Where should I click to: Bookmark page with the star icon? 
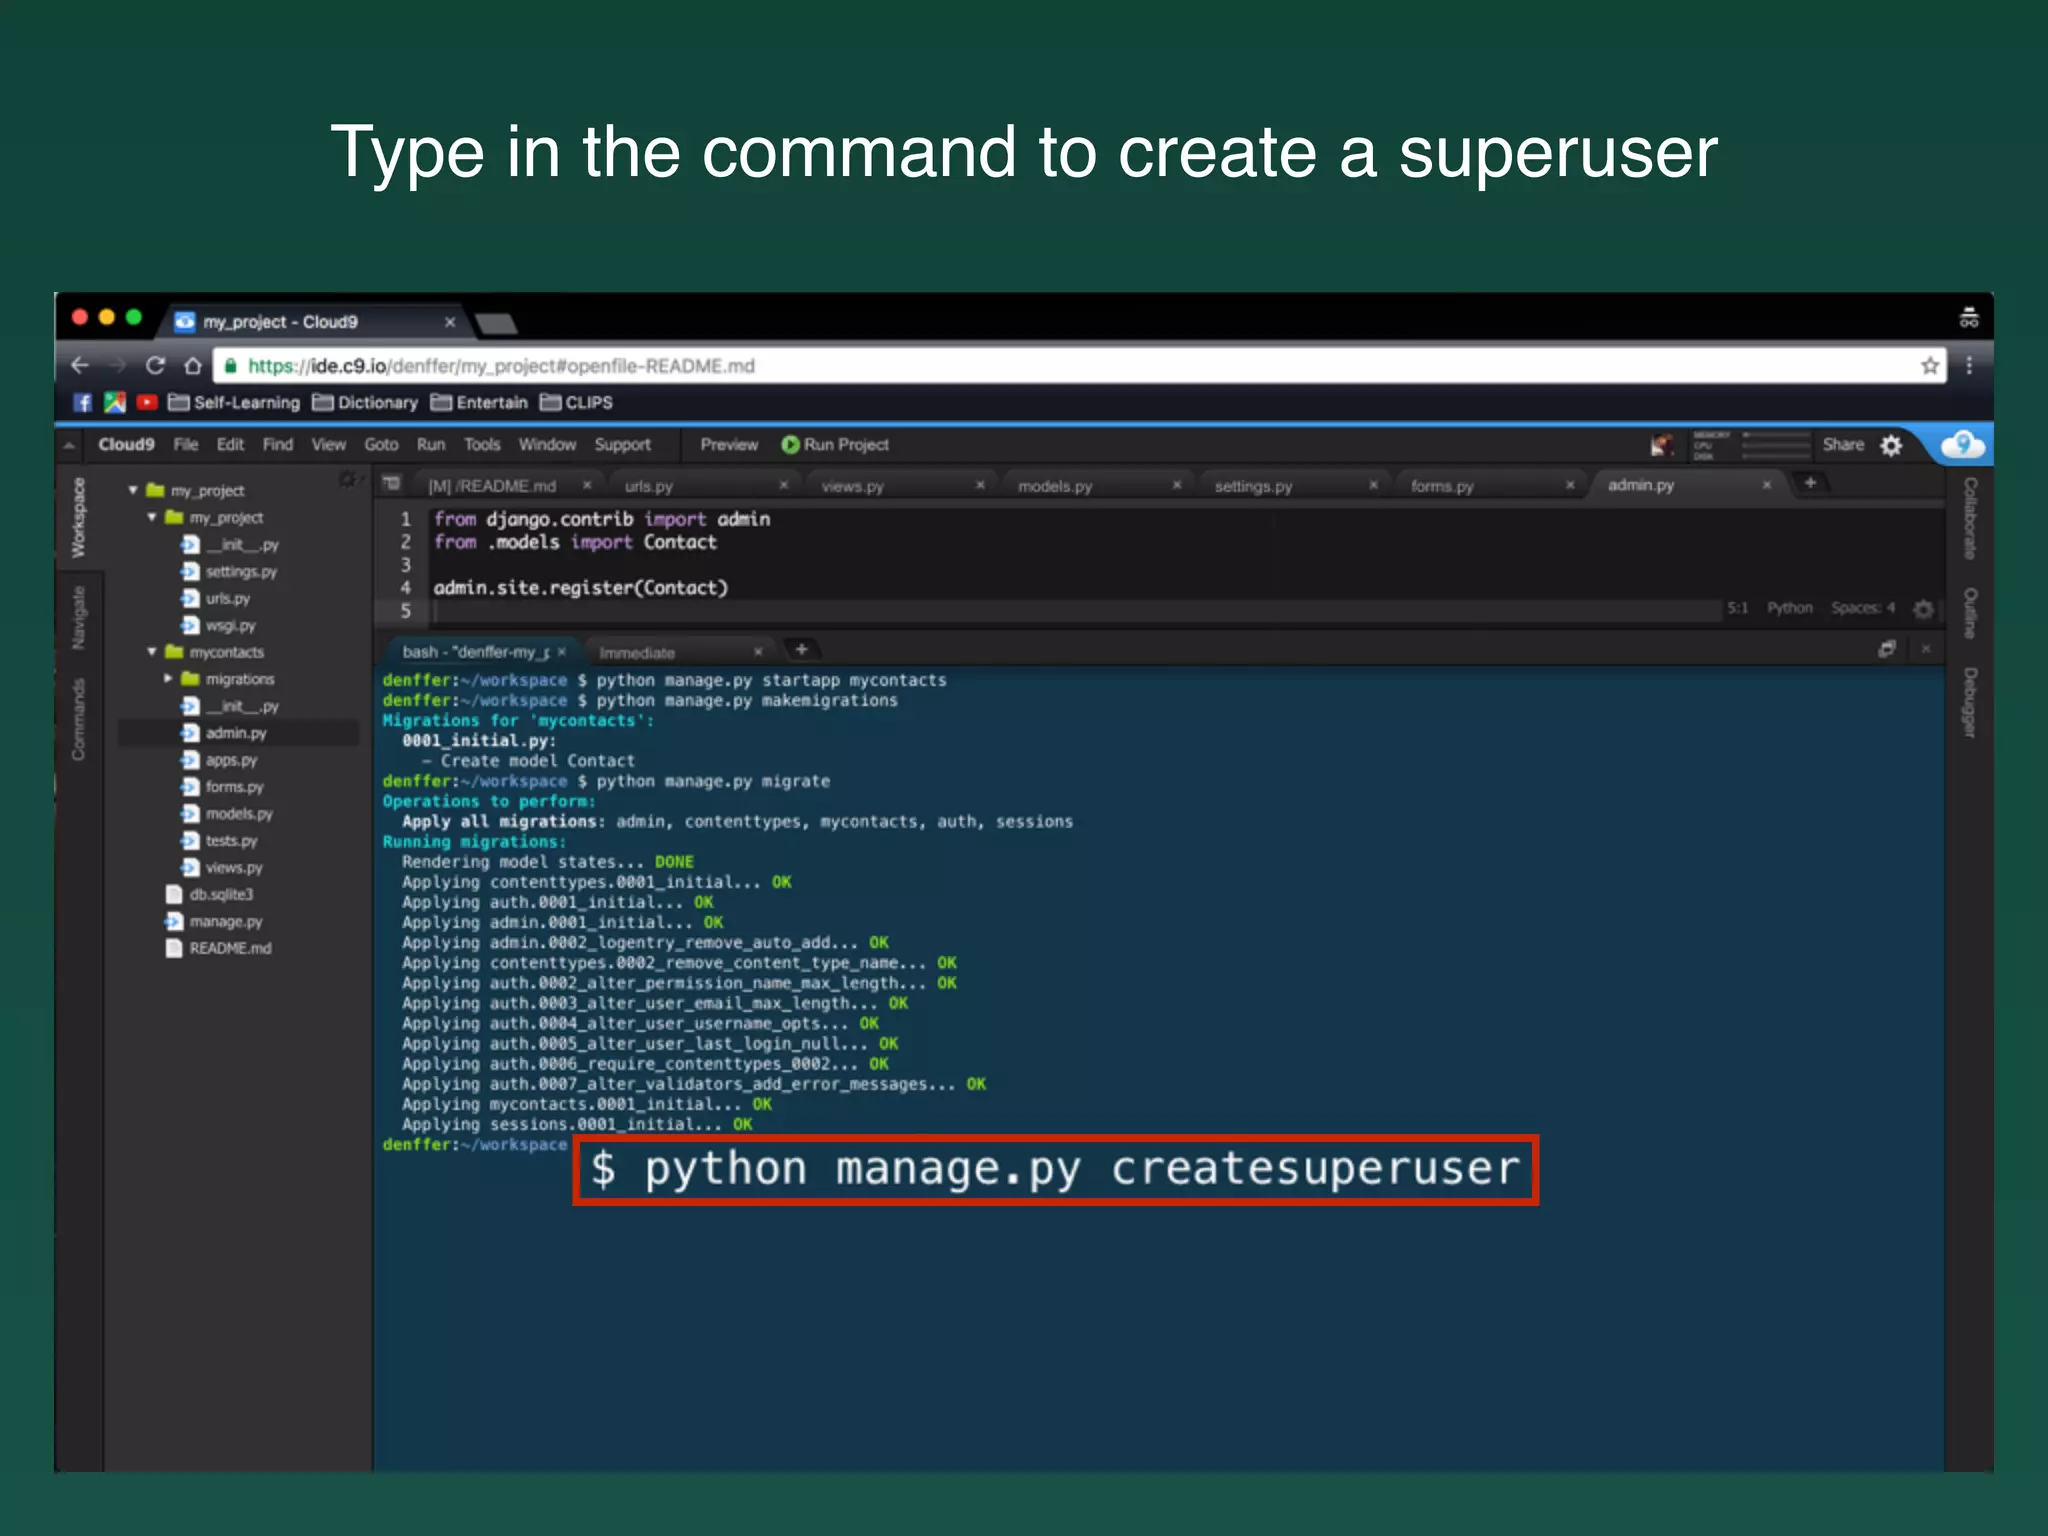[1929, 366]
